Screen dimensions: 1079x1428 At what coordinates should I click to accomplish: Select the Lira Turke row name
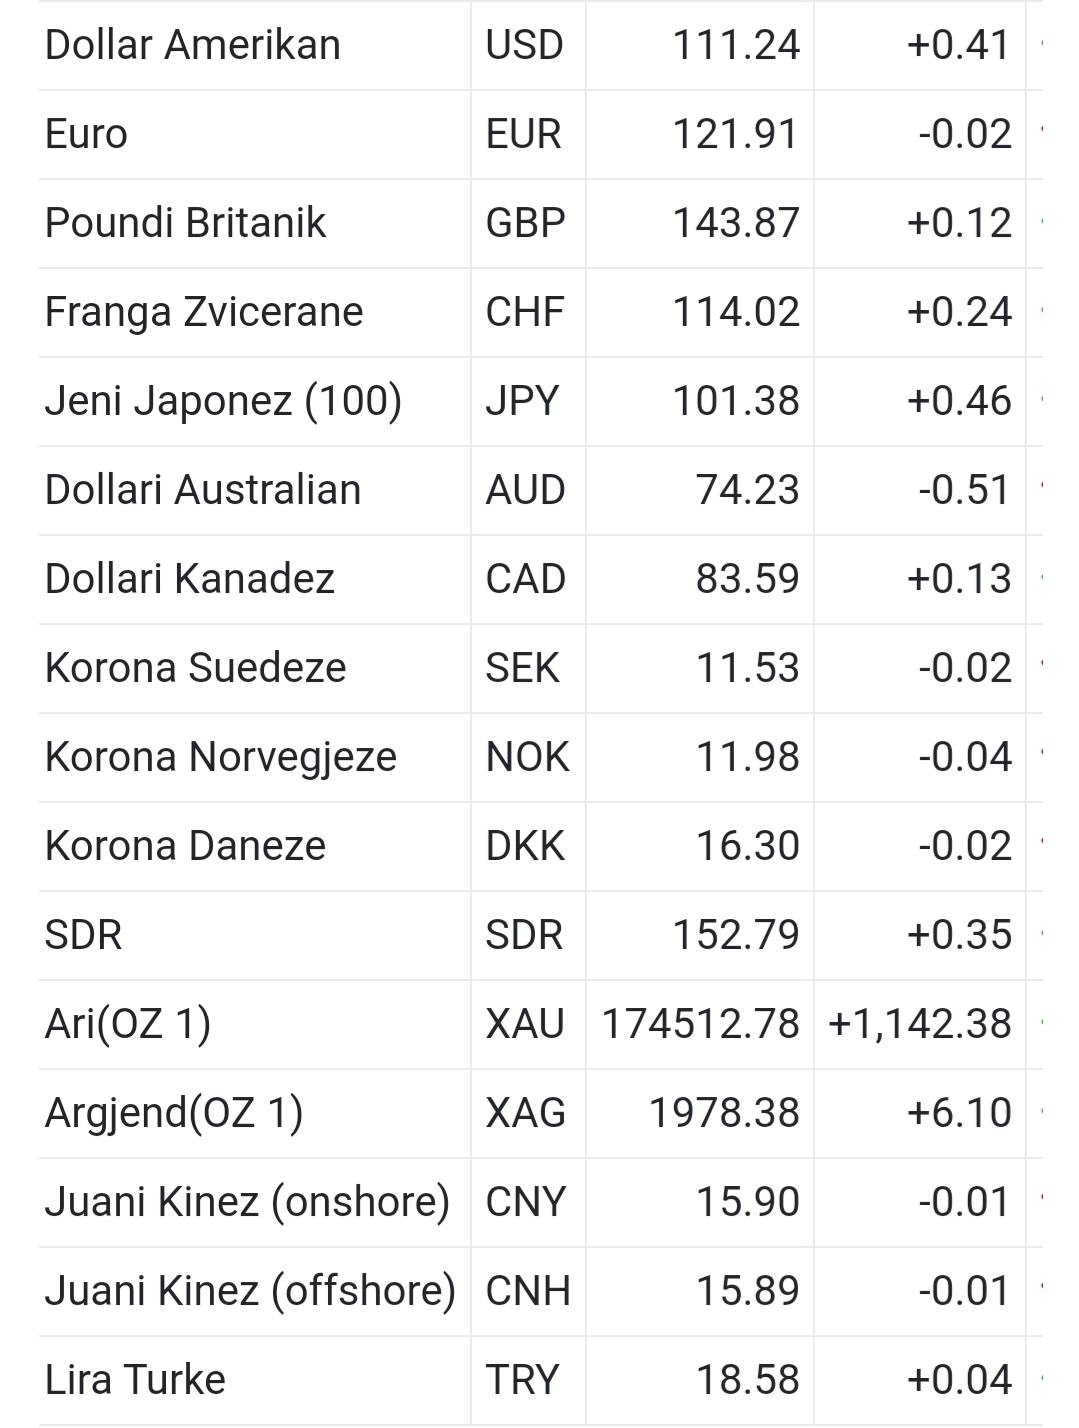click(135, 1380)
